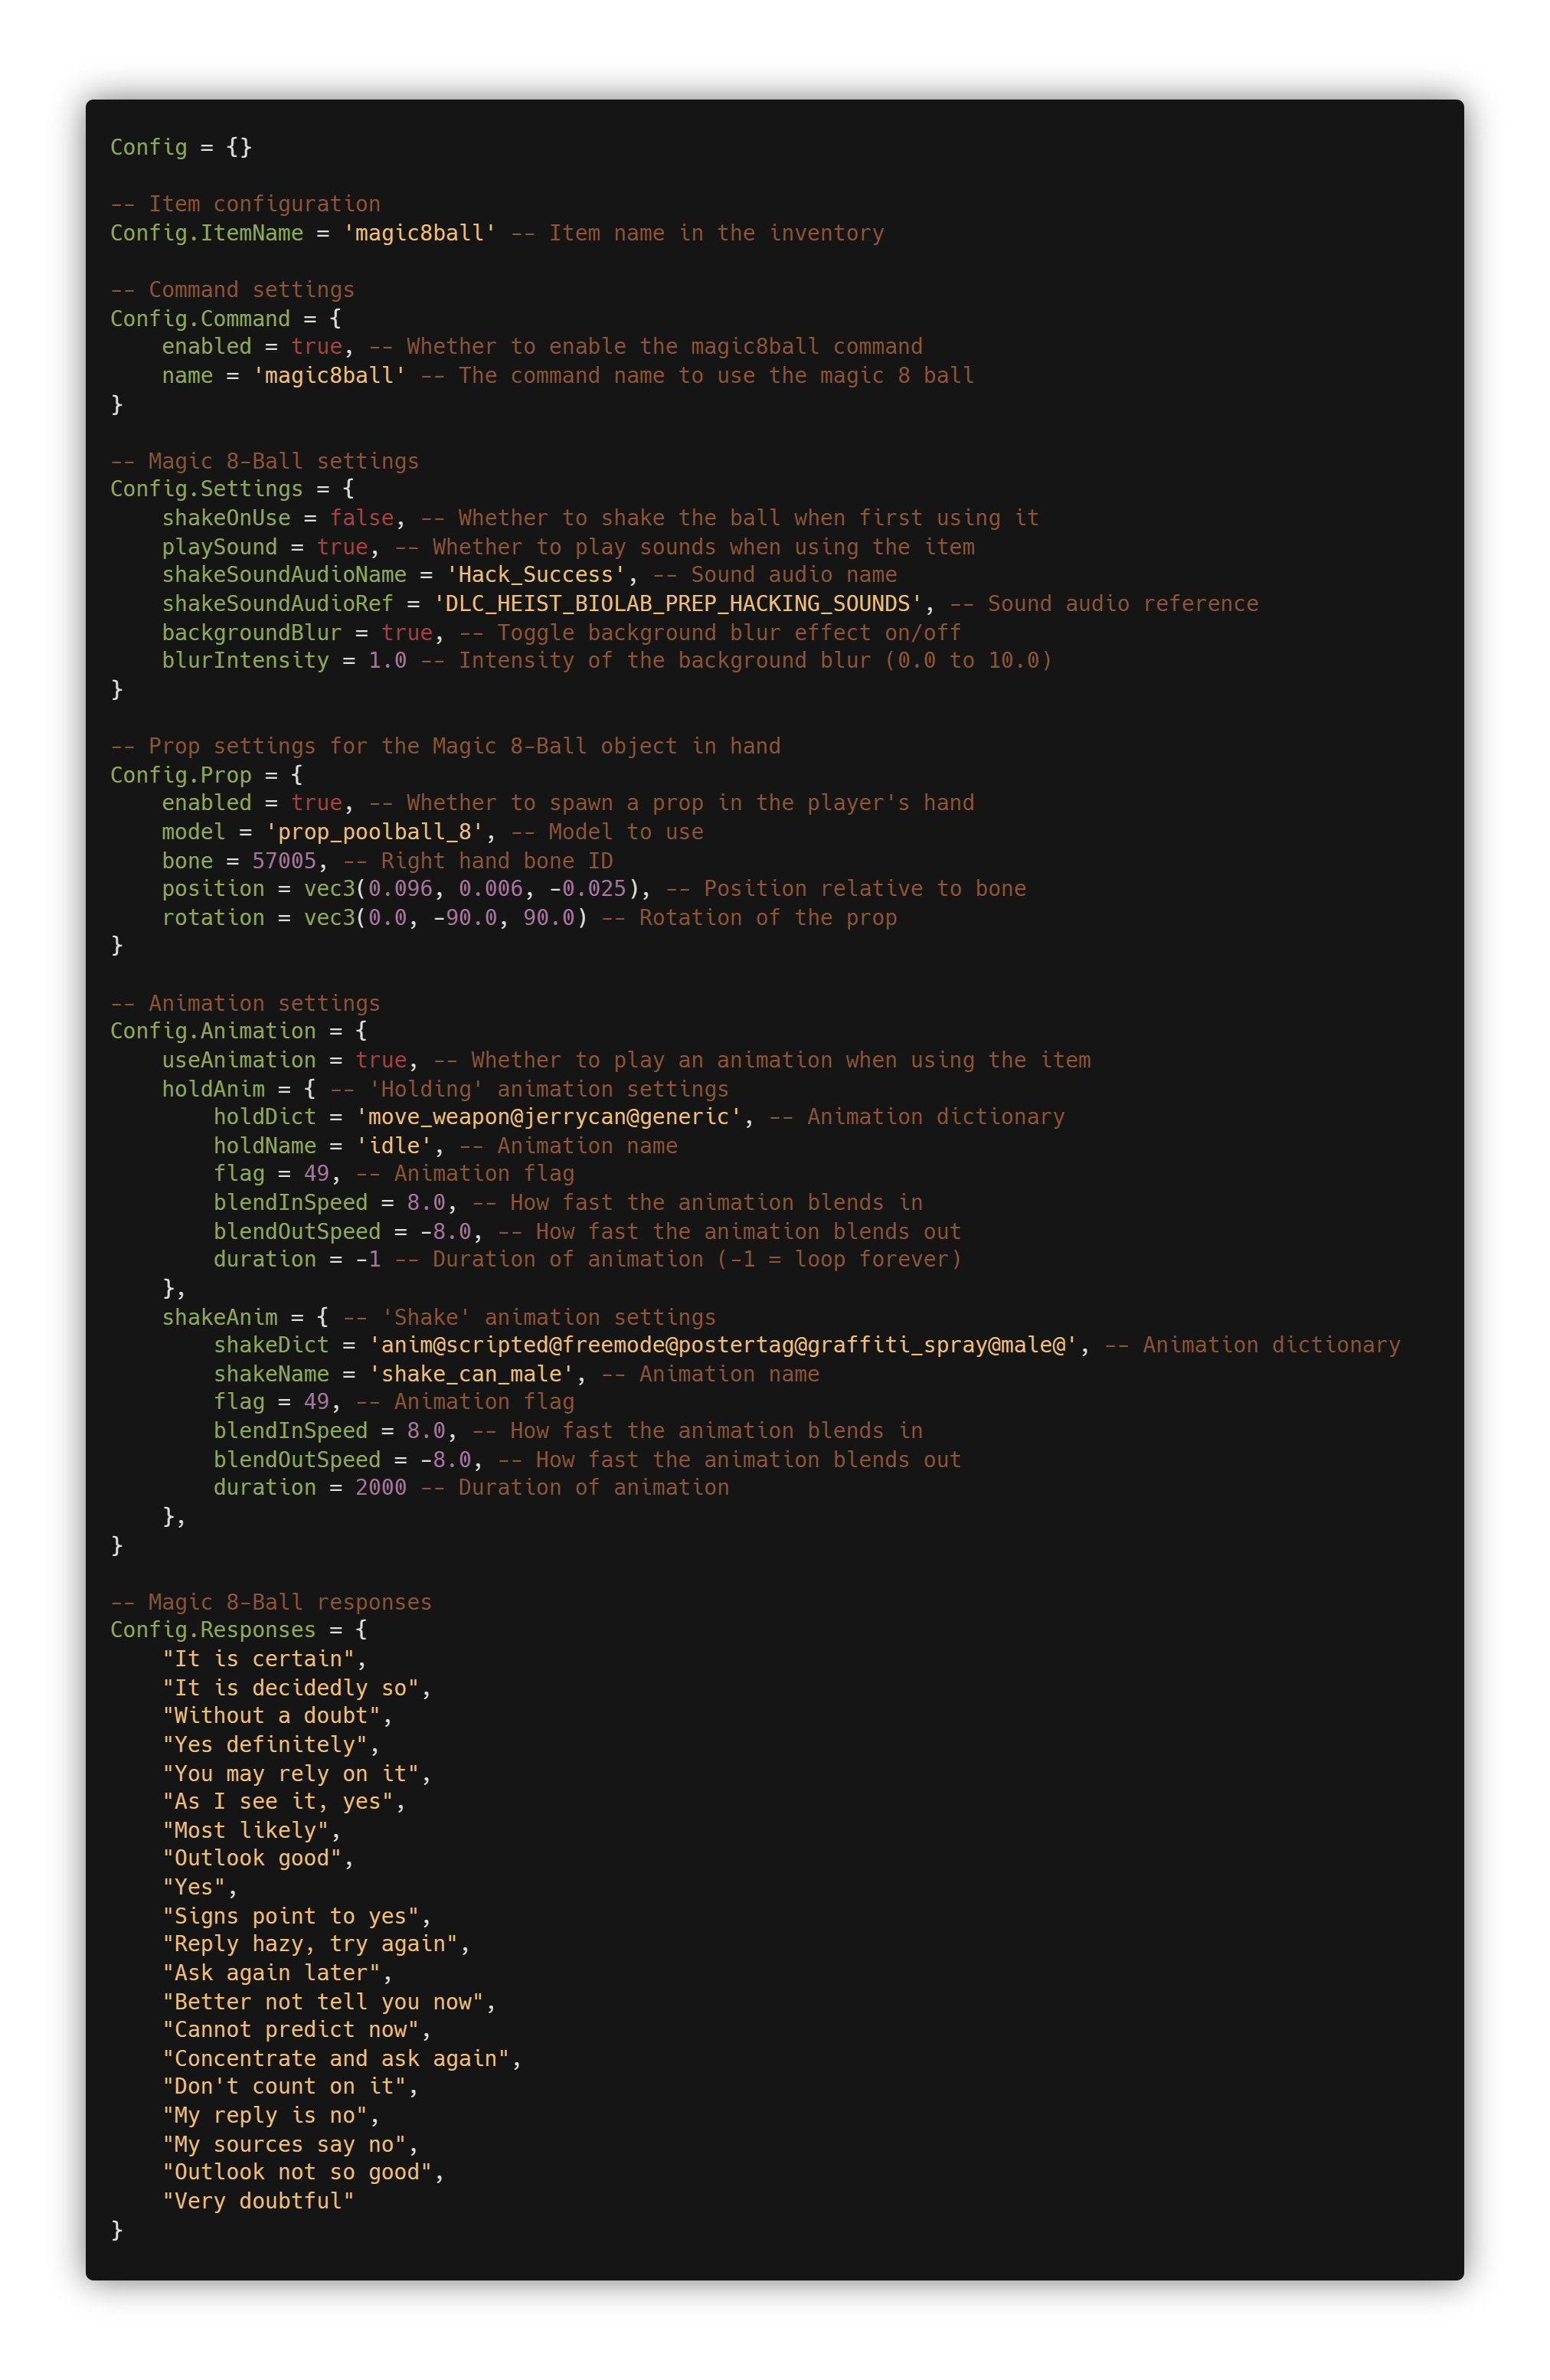Screen dimensions: 1550x2380
Task: Click the true value of backgroundBlur
Action: 406,632
